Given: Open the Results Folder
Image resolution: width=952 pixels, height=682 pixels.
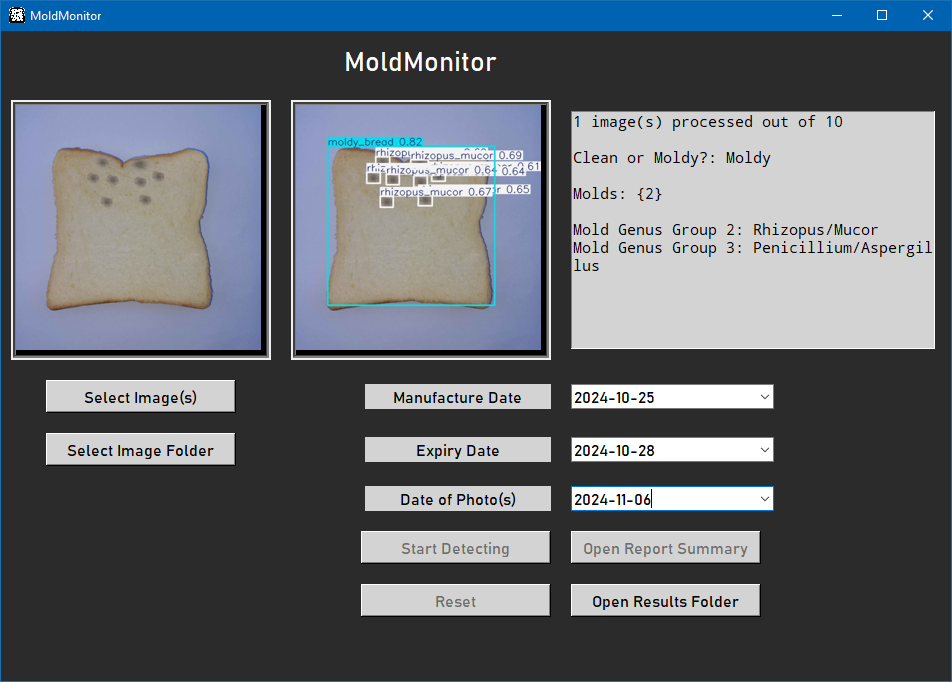Looking at the screenshot, I should pos(665,601).
